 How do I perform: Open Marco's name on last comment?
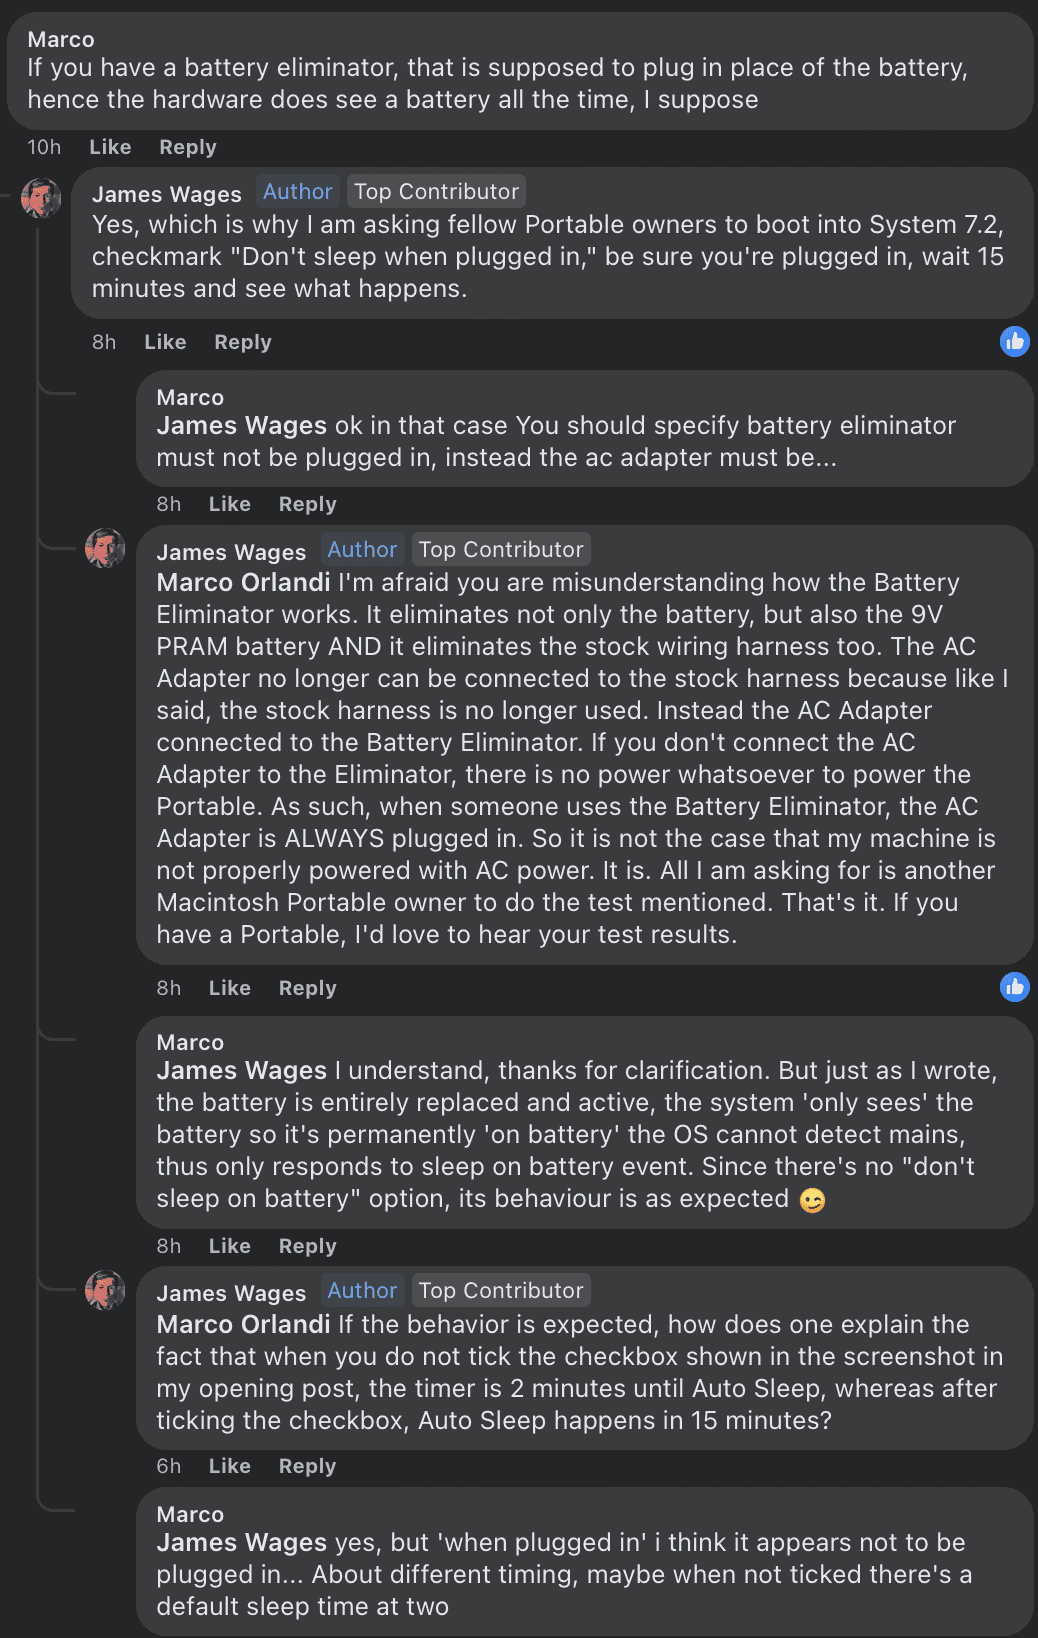pos(190,1514)
